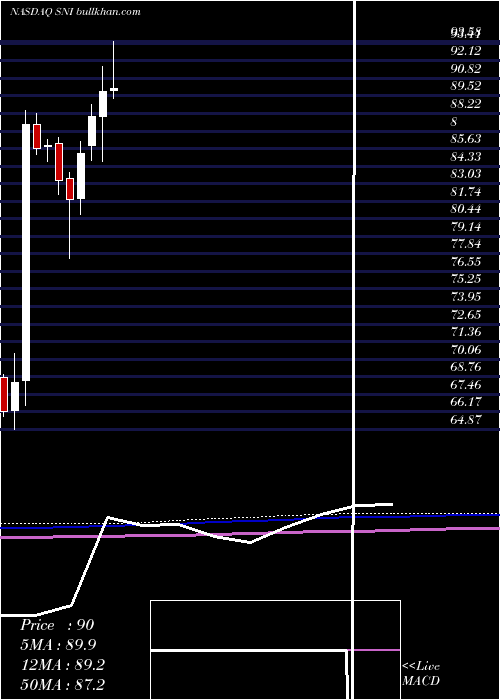Click the 80.44 price label

466,209
